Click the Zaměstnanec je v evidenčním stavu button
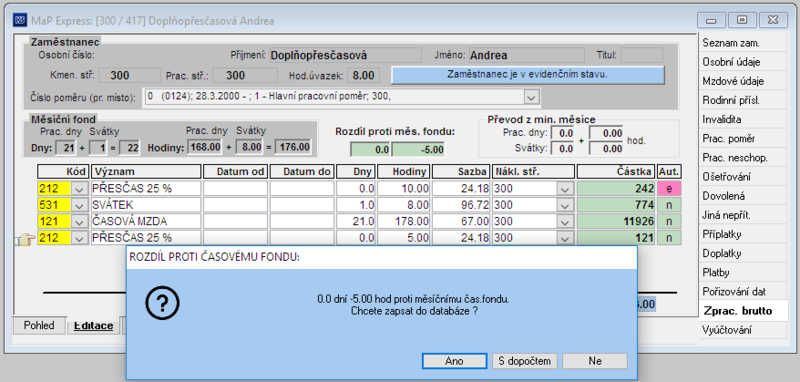This screenshot has height=382, width=800. click(x=528, y=74)
